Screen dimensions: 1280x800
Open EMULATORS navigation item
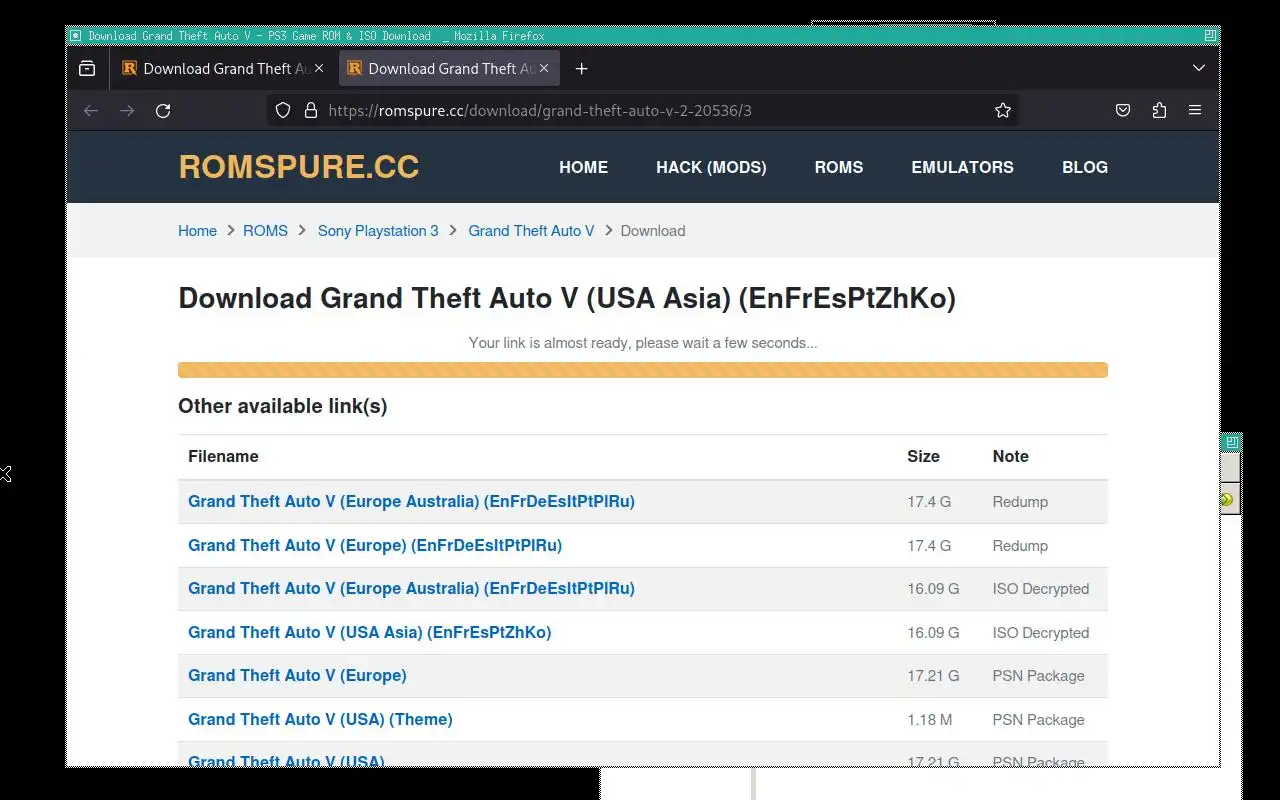(x=962, y=167)
